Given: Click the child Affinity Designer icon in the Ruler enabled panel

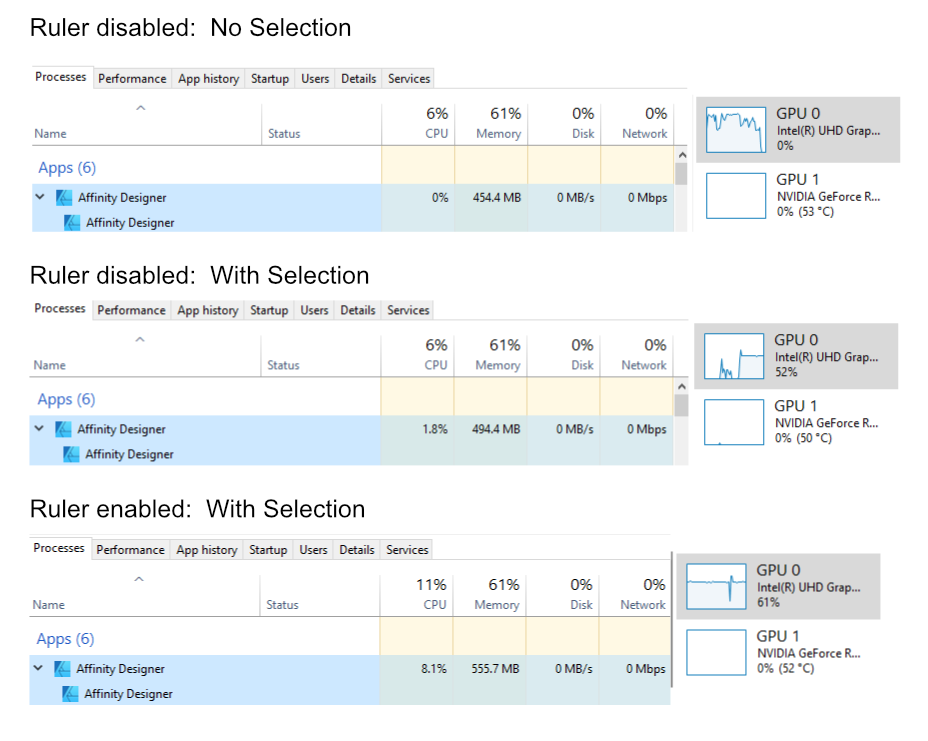Looking at the screenshot, I should pos(70,694).
